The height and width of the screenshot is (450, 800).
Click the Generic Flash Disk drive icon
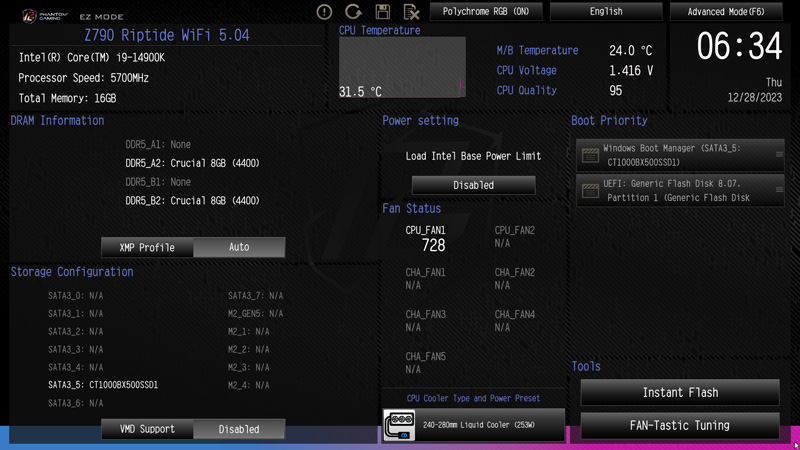(590, 191)
